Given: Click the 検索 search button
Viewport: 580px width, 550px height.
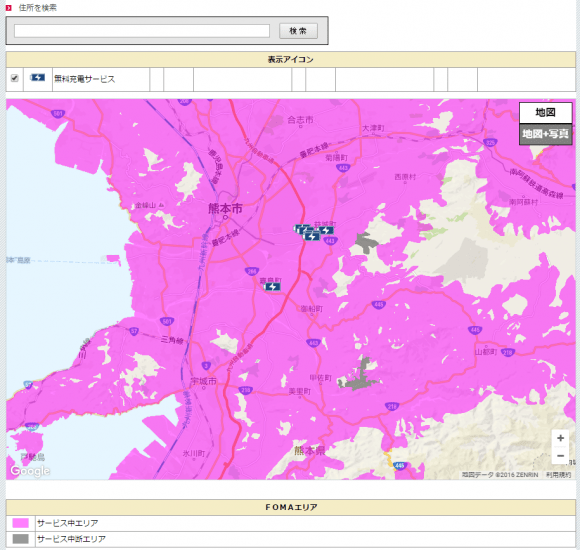Looking at the screenshot, I should point(298,31).
